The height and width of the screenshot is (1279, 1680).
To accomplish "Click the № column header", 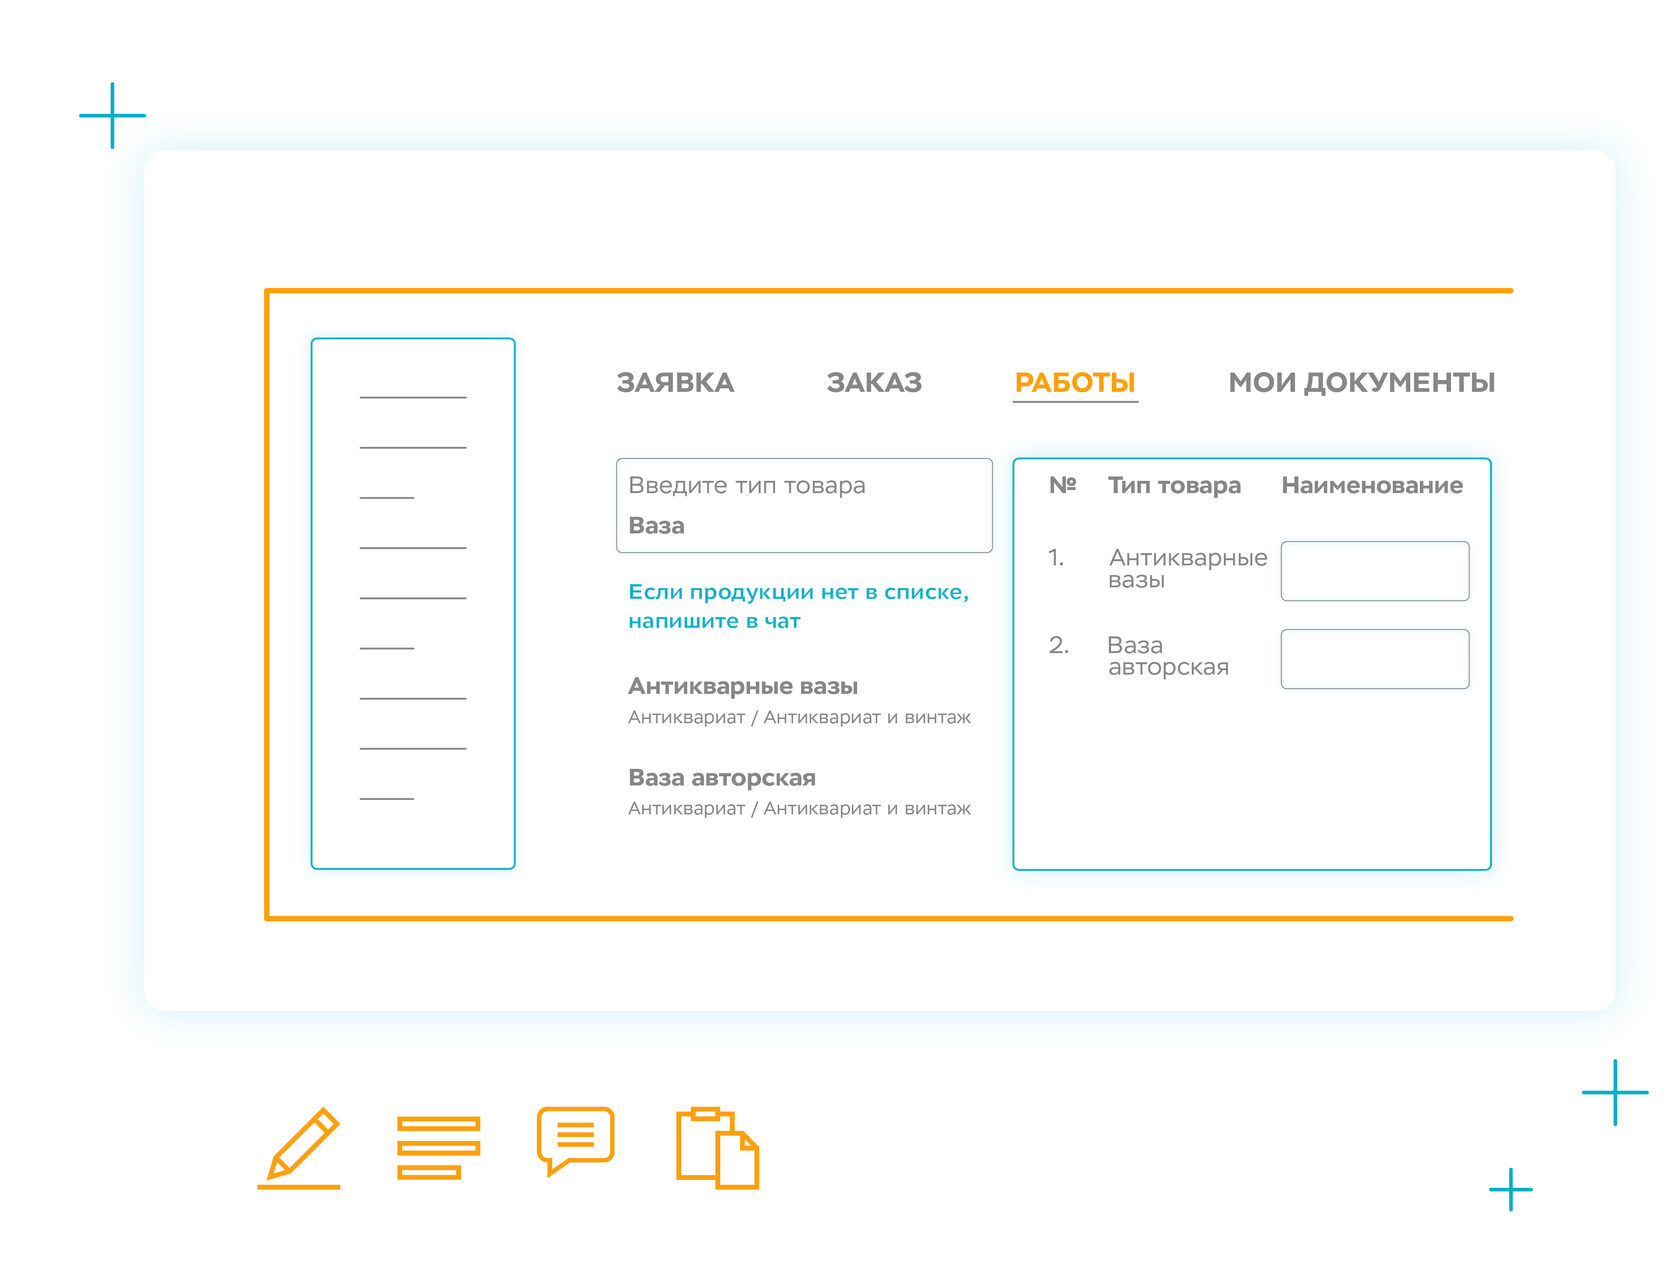I will click(1062, 485).
